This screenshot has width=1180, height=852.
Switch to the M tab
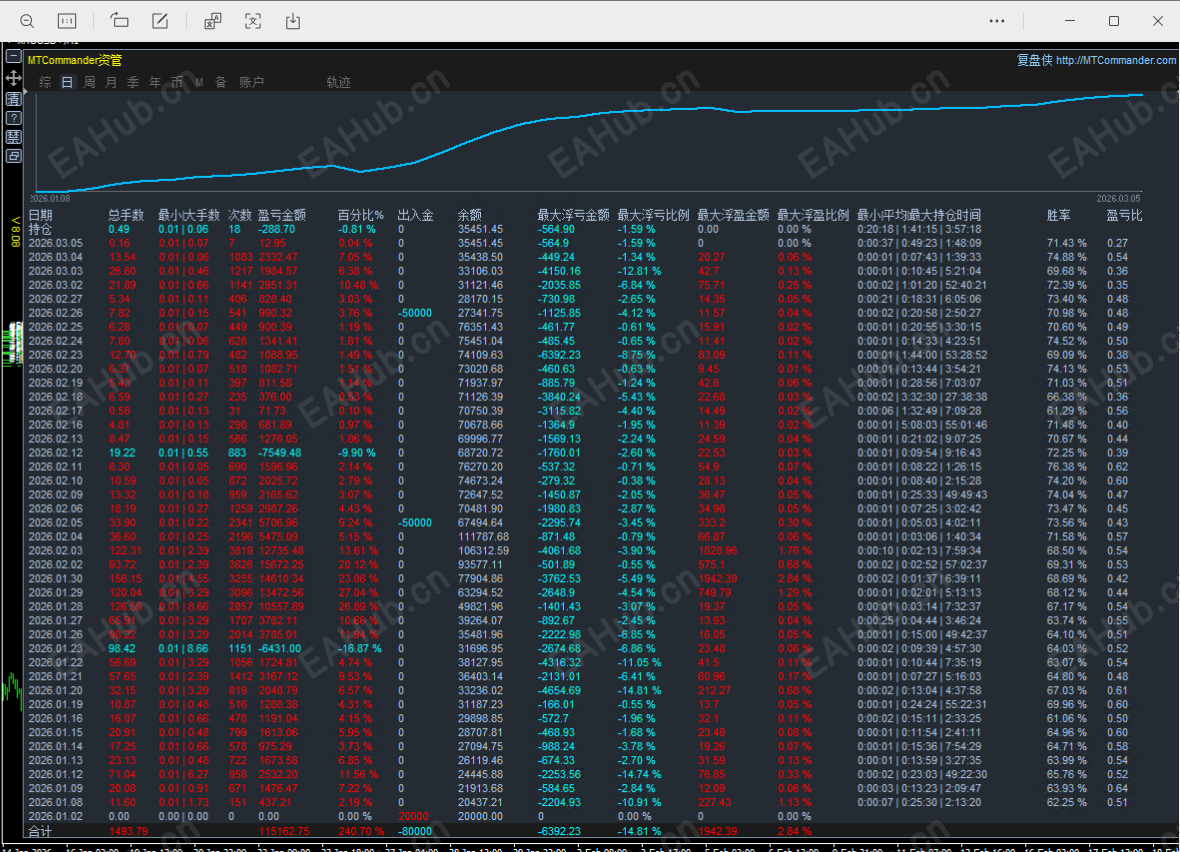199,82
